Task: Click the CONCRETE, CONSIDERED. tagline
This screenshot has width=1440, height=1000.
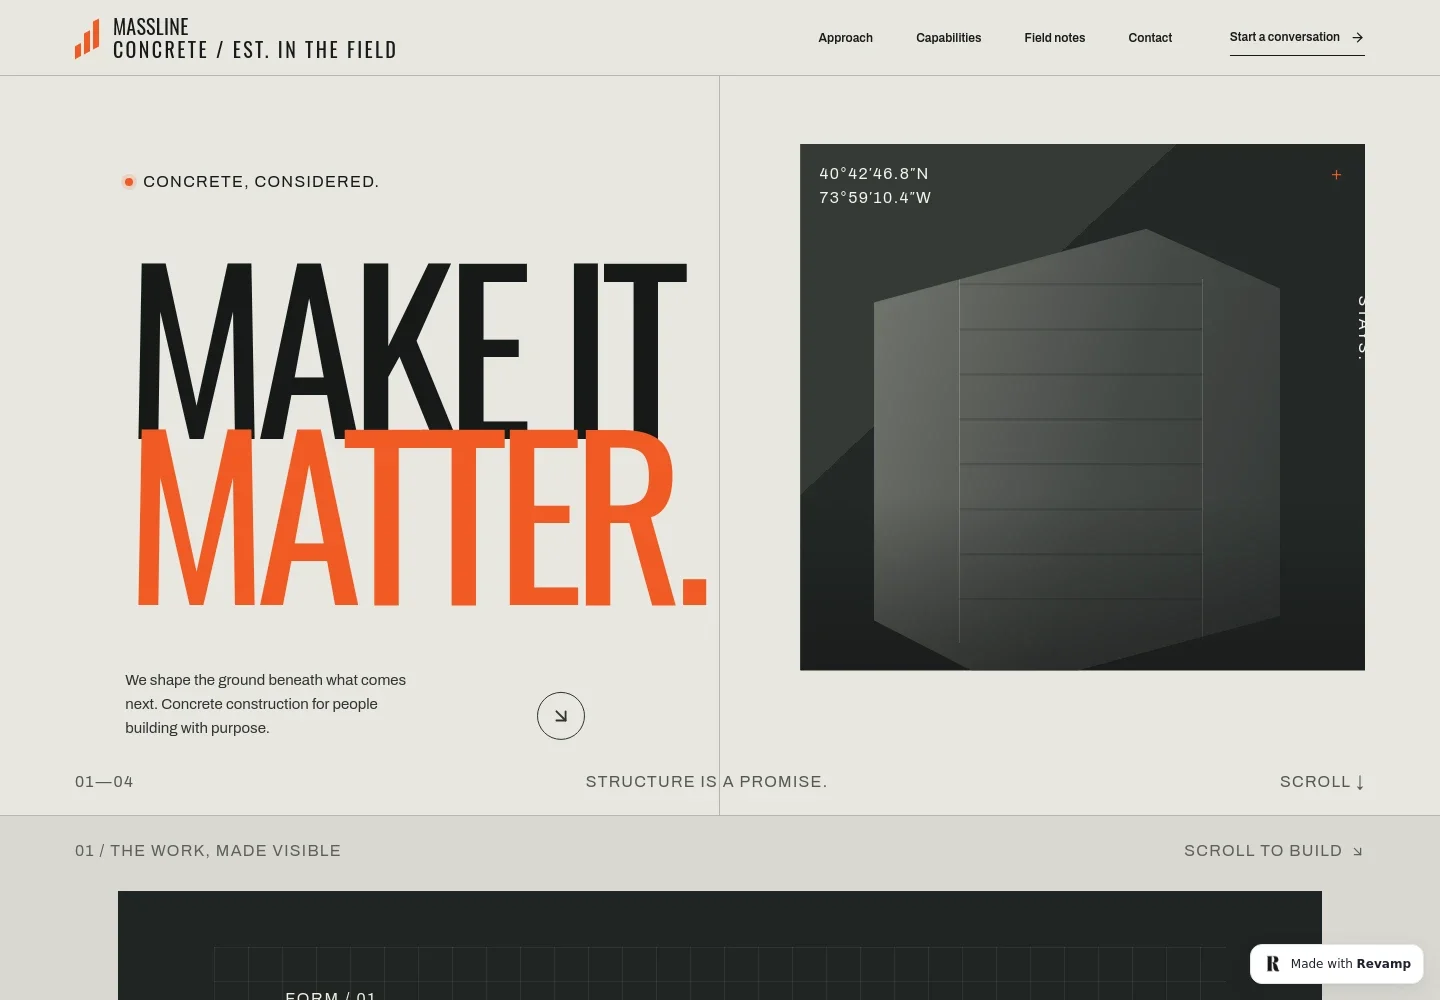Action: 261,182
